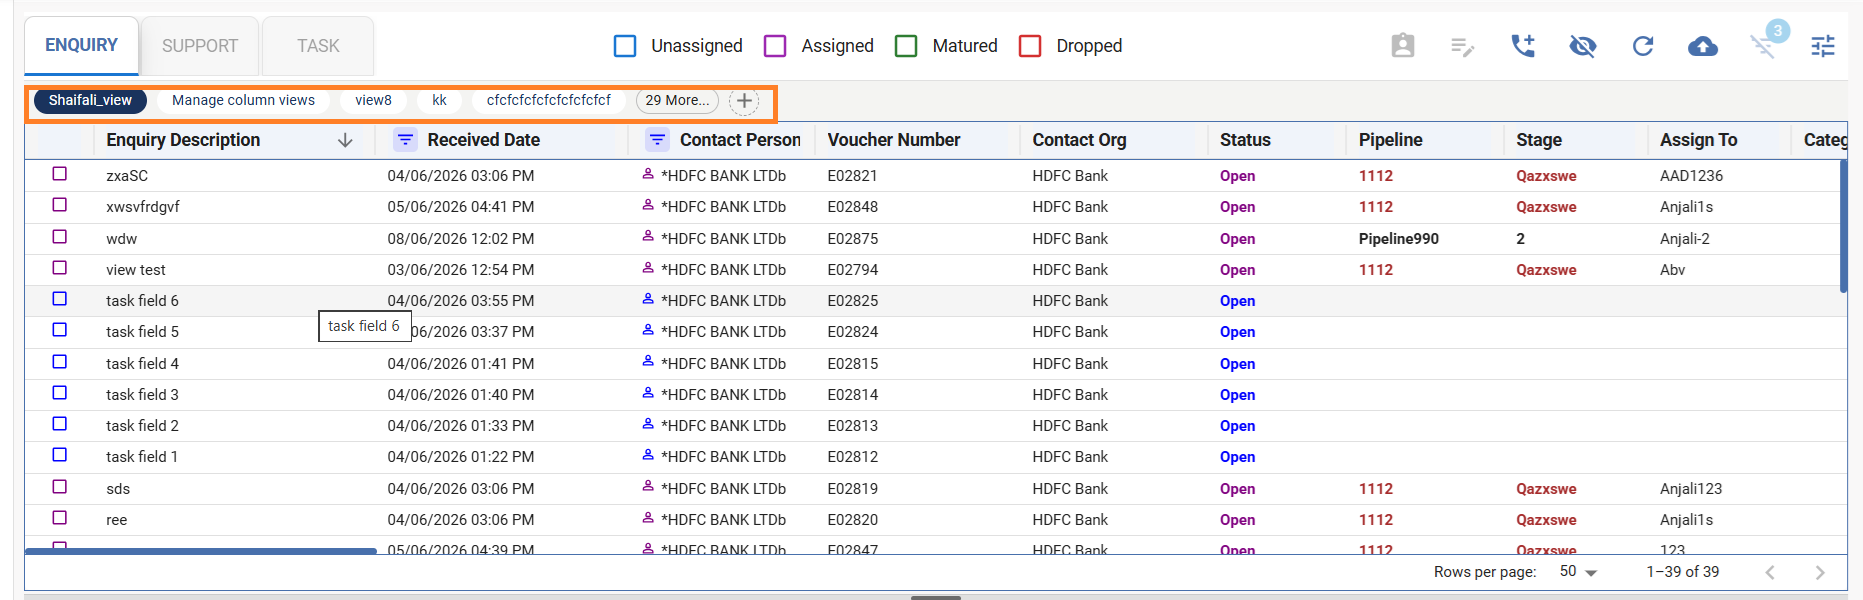Click person icon in task field 1 row
The height and width of the screenshot is (600, 1863).
pyautogui.click(x=648, y=455)
